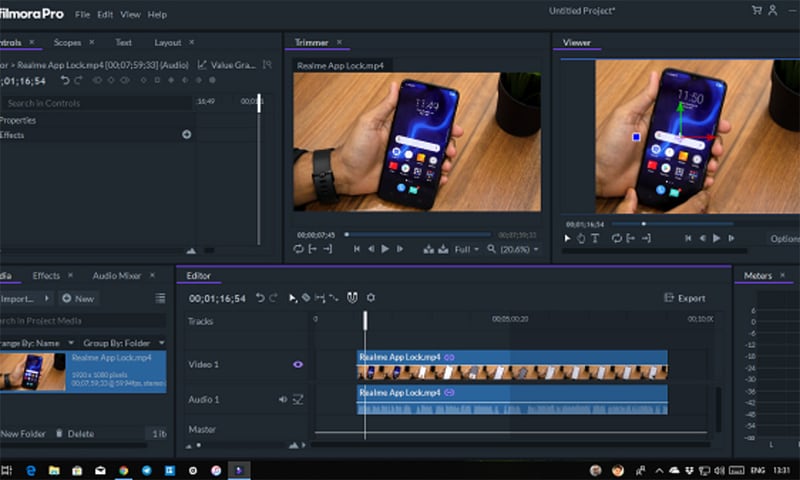800x480 pixels.
Task: Step forward one frame in Trimmer
Action: (400, 249)
